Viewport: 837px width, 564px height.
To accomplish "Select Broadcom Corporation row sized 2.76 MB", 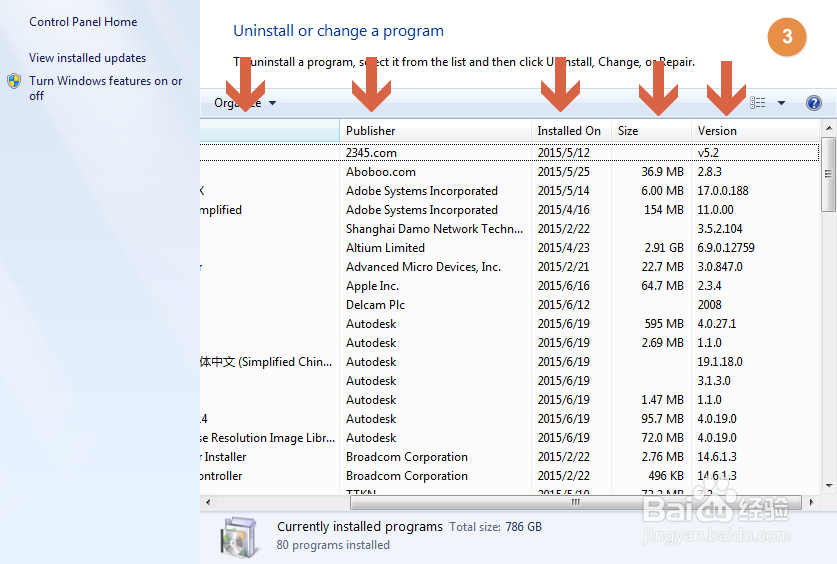I will pyautogui.click(x=510, y=457).
